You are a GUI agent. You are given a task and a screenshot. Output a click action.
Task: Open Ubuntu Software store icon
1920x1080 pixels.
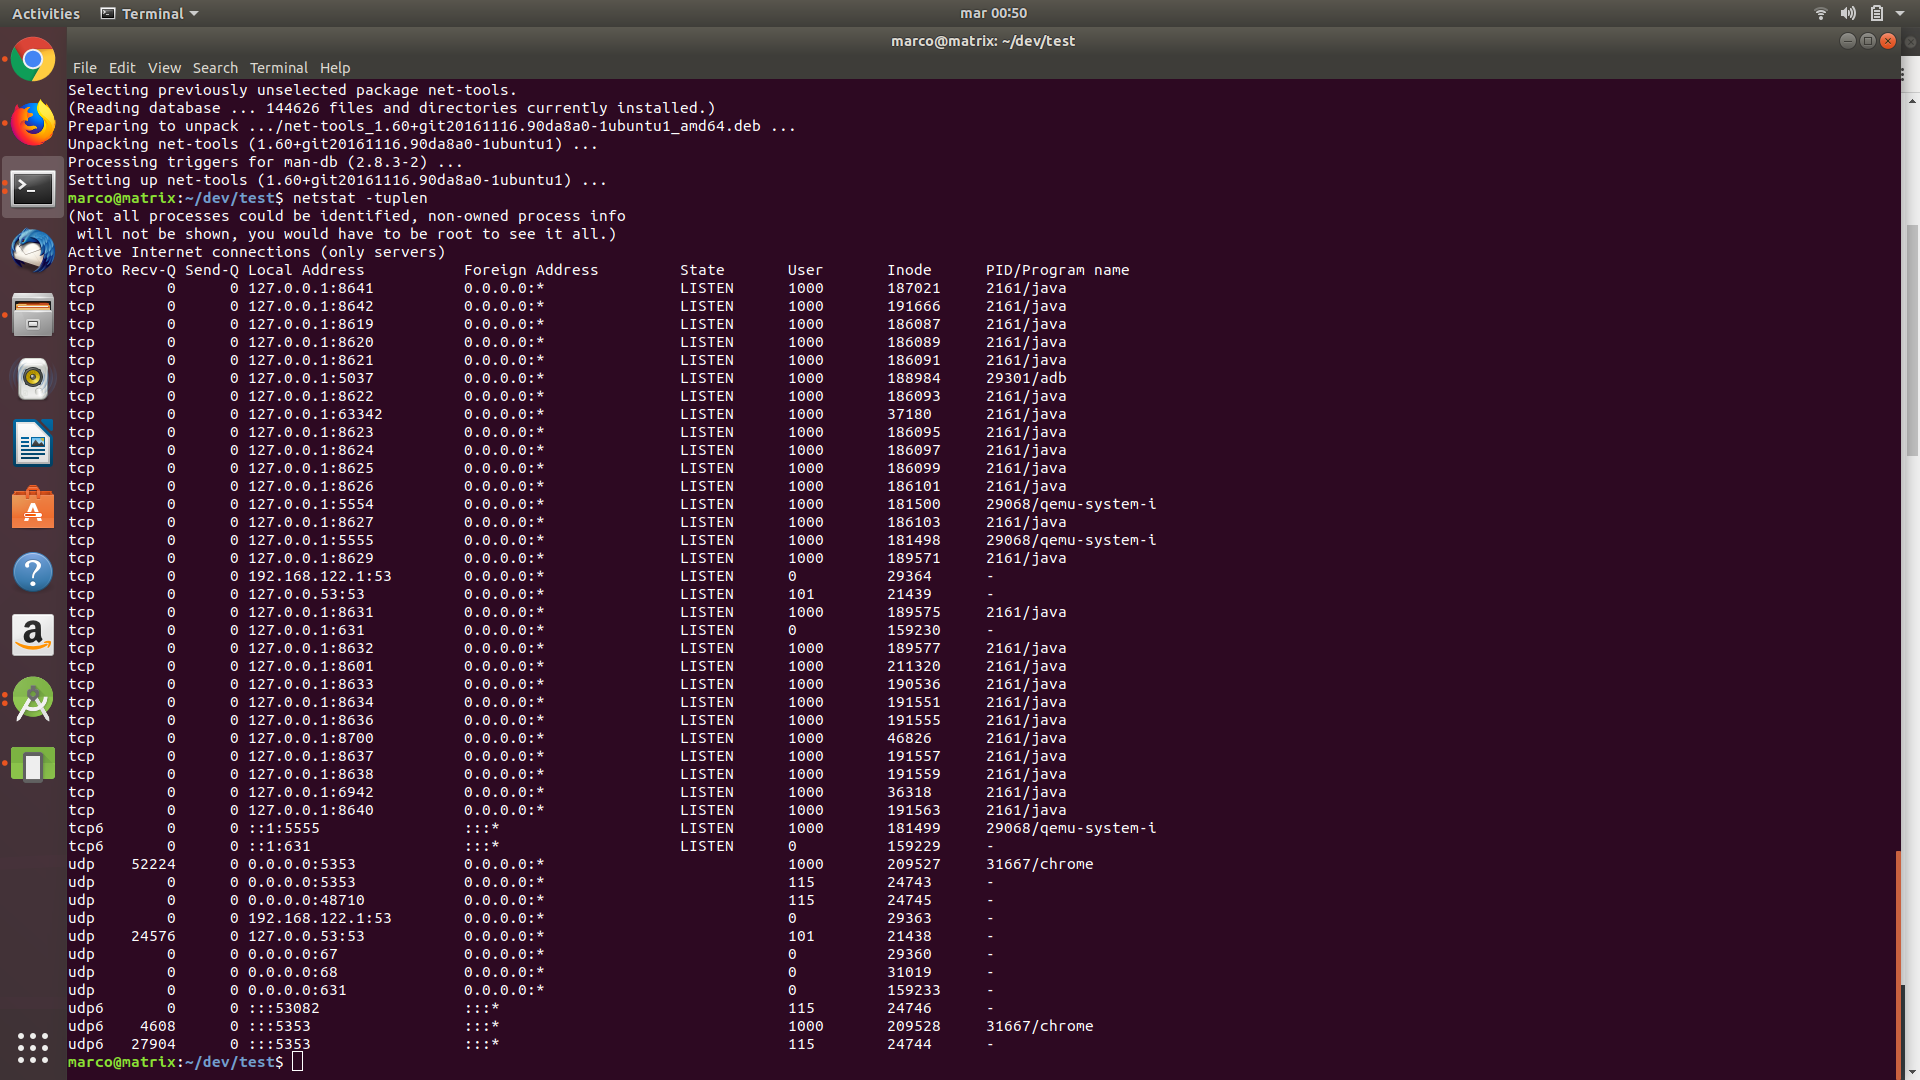[33, 508]
